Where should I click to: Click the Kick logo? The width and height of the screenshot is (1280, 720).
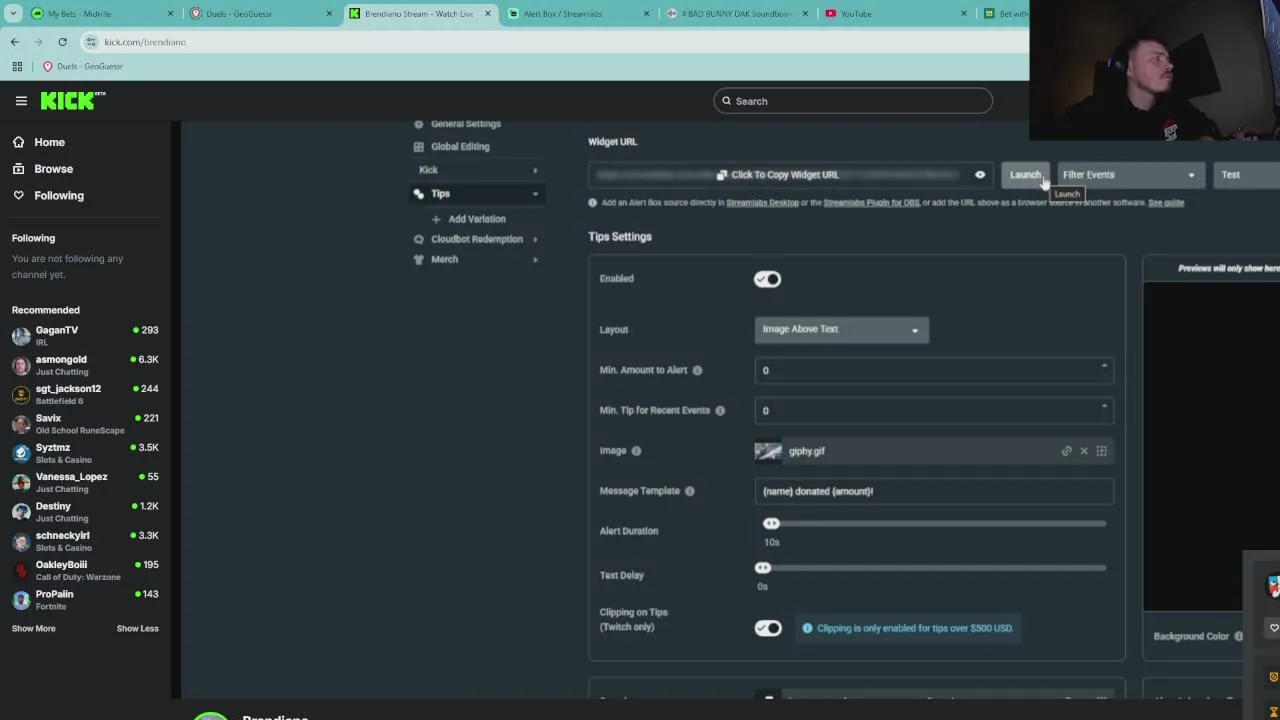pyautogui.click(x=72, y=100)
